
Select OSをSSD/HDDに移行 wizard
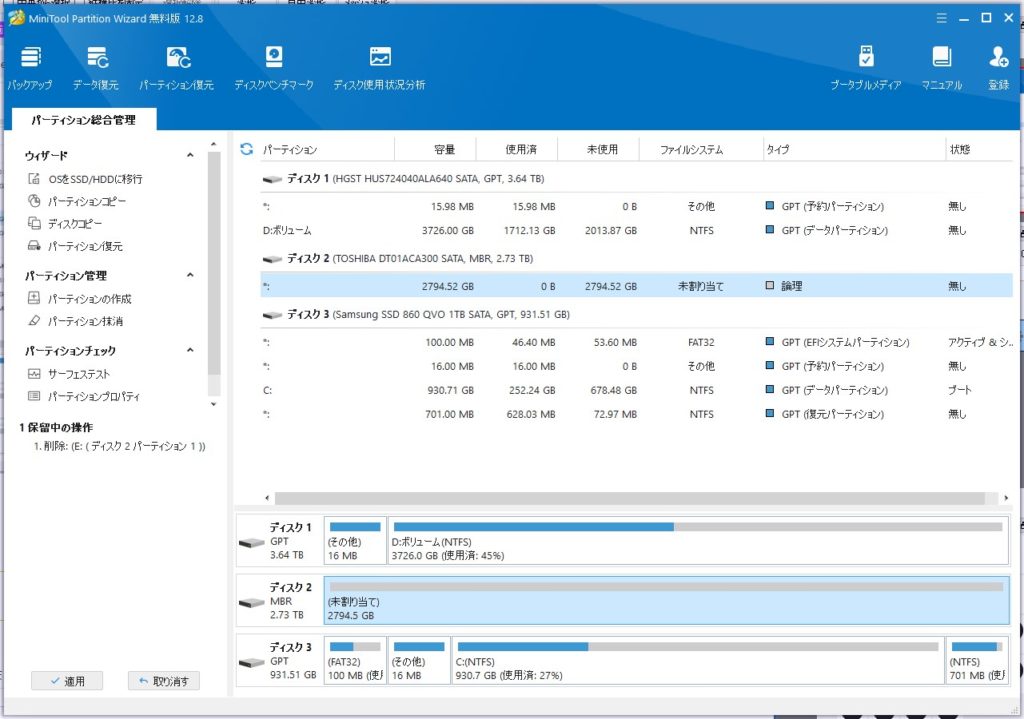click(x=94, y=179)
